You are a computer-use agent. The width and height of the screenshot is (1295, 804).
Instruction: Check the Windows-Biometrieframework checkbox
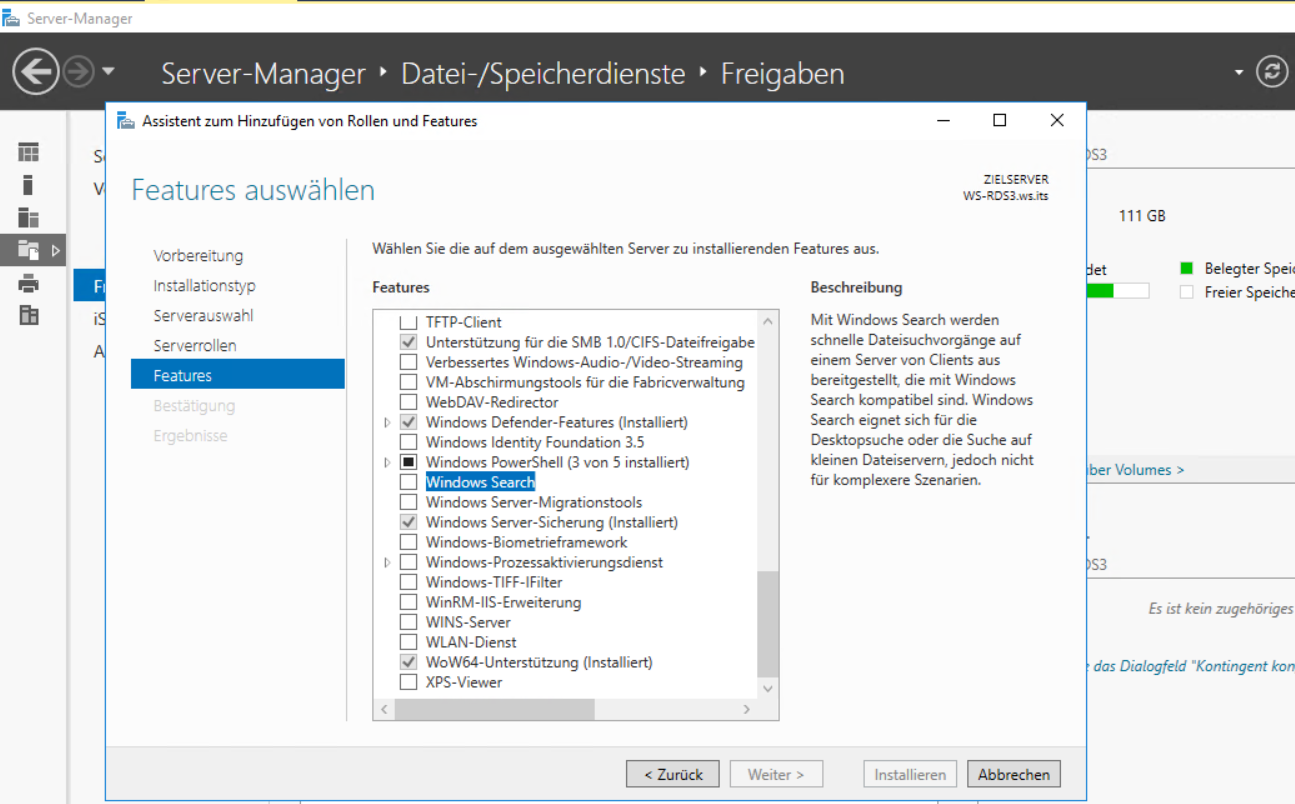click(x=408, y=542)
